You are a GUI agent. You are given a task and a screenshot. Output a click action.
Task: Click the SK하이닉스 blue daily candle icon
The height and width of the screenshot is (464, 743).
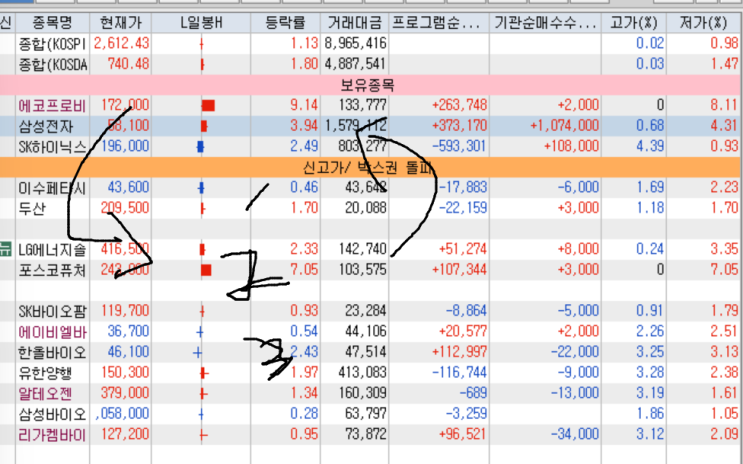[200, 146]
